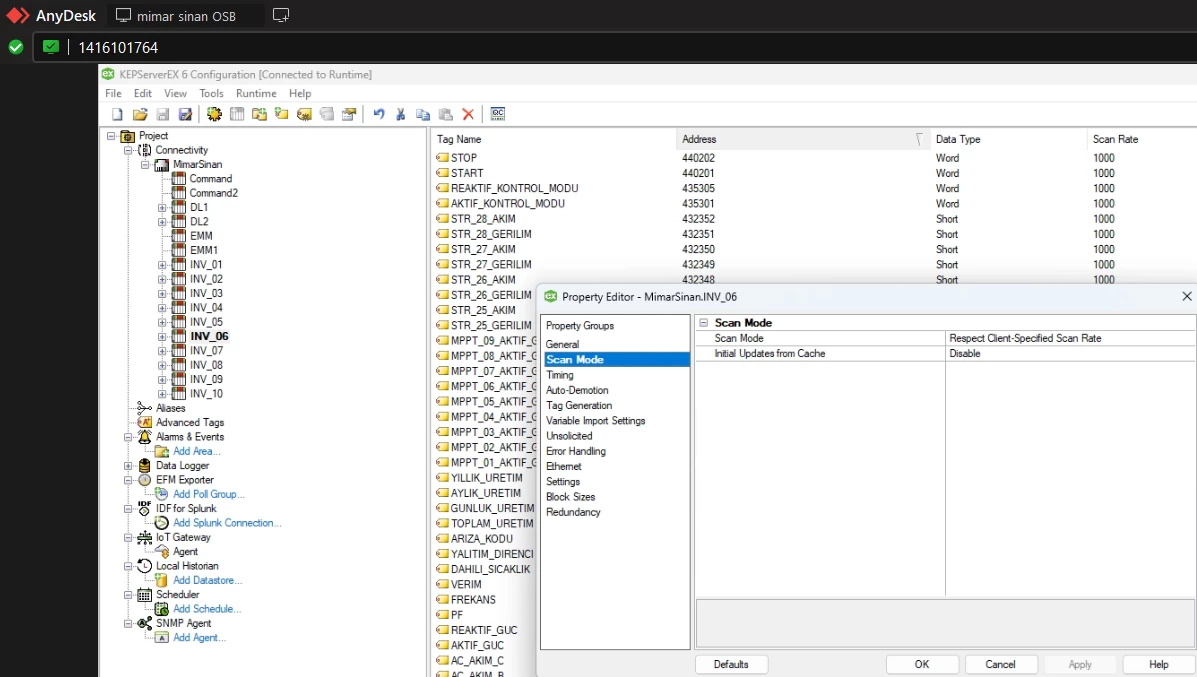Collapse the Connectivity tree node
This screenshot has height=677, width=1197.
coord(128,150)
